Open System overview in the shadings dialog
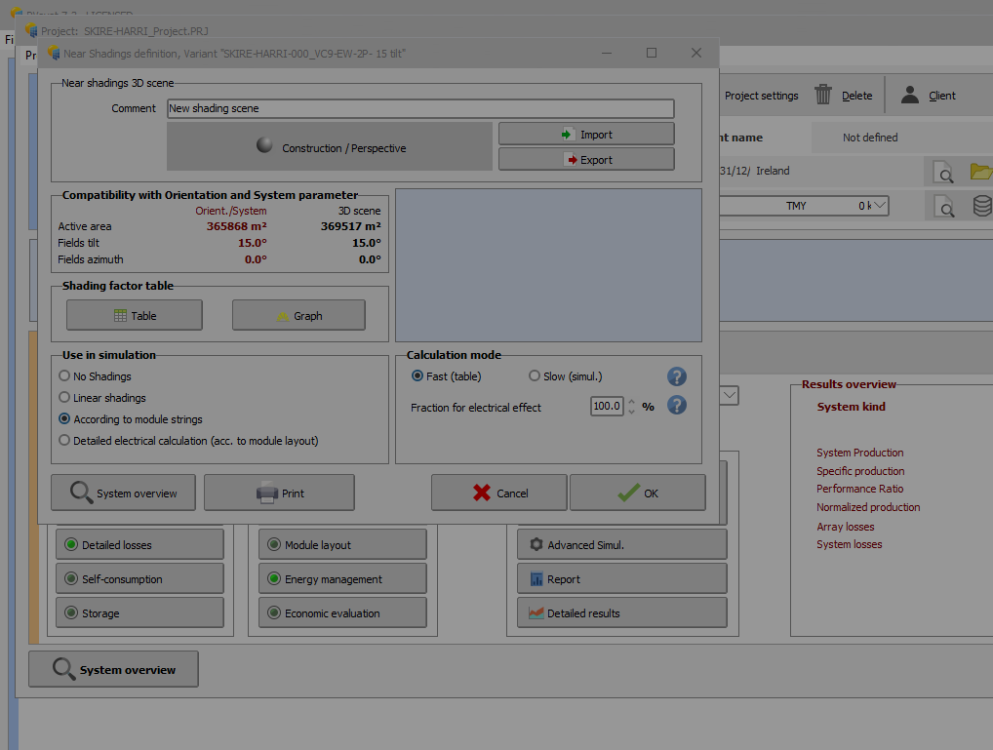 click(123, 493)
